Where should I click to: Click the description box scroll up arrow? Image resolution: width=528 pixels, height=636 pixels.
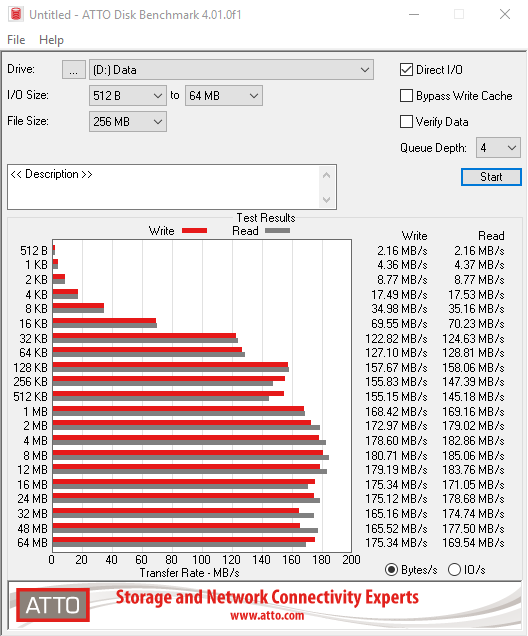pos(326,176)
